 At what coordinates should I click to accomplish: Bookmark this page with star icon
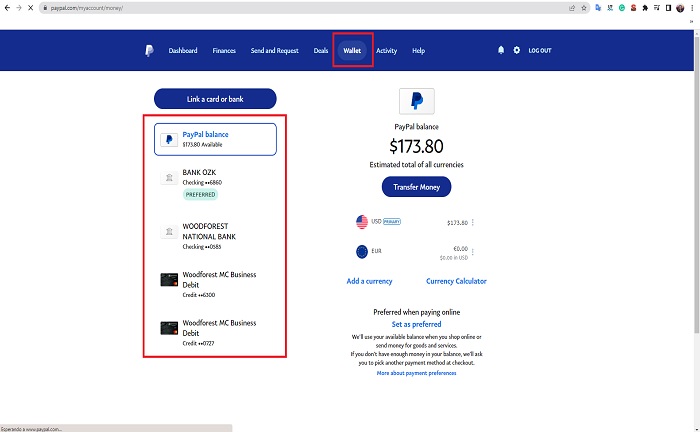click(583, 8)
